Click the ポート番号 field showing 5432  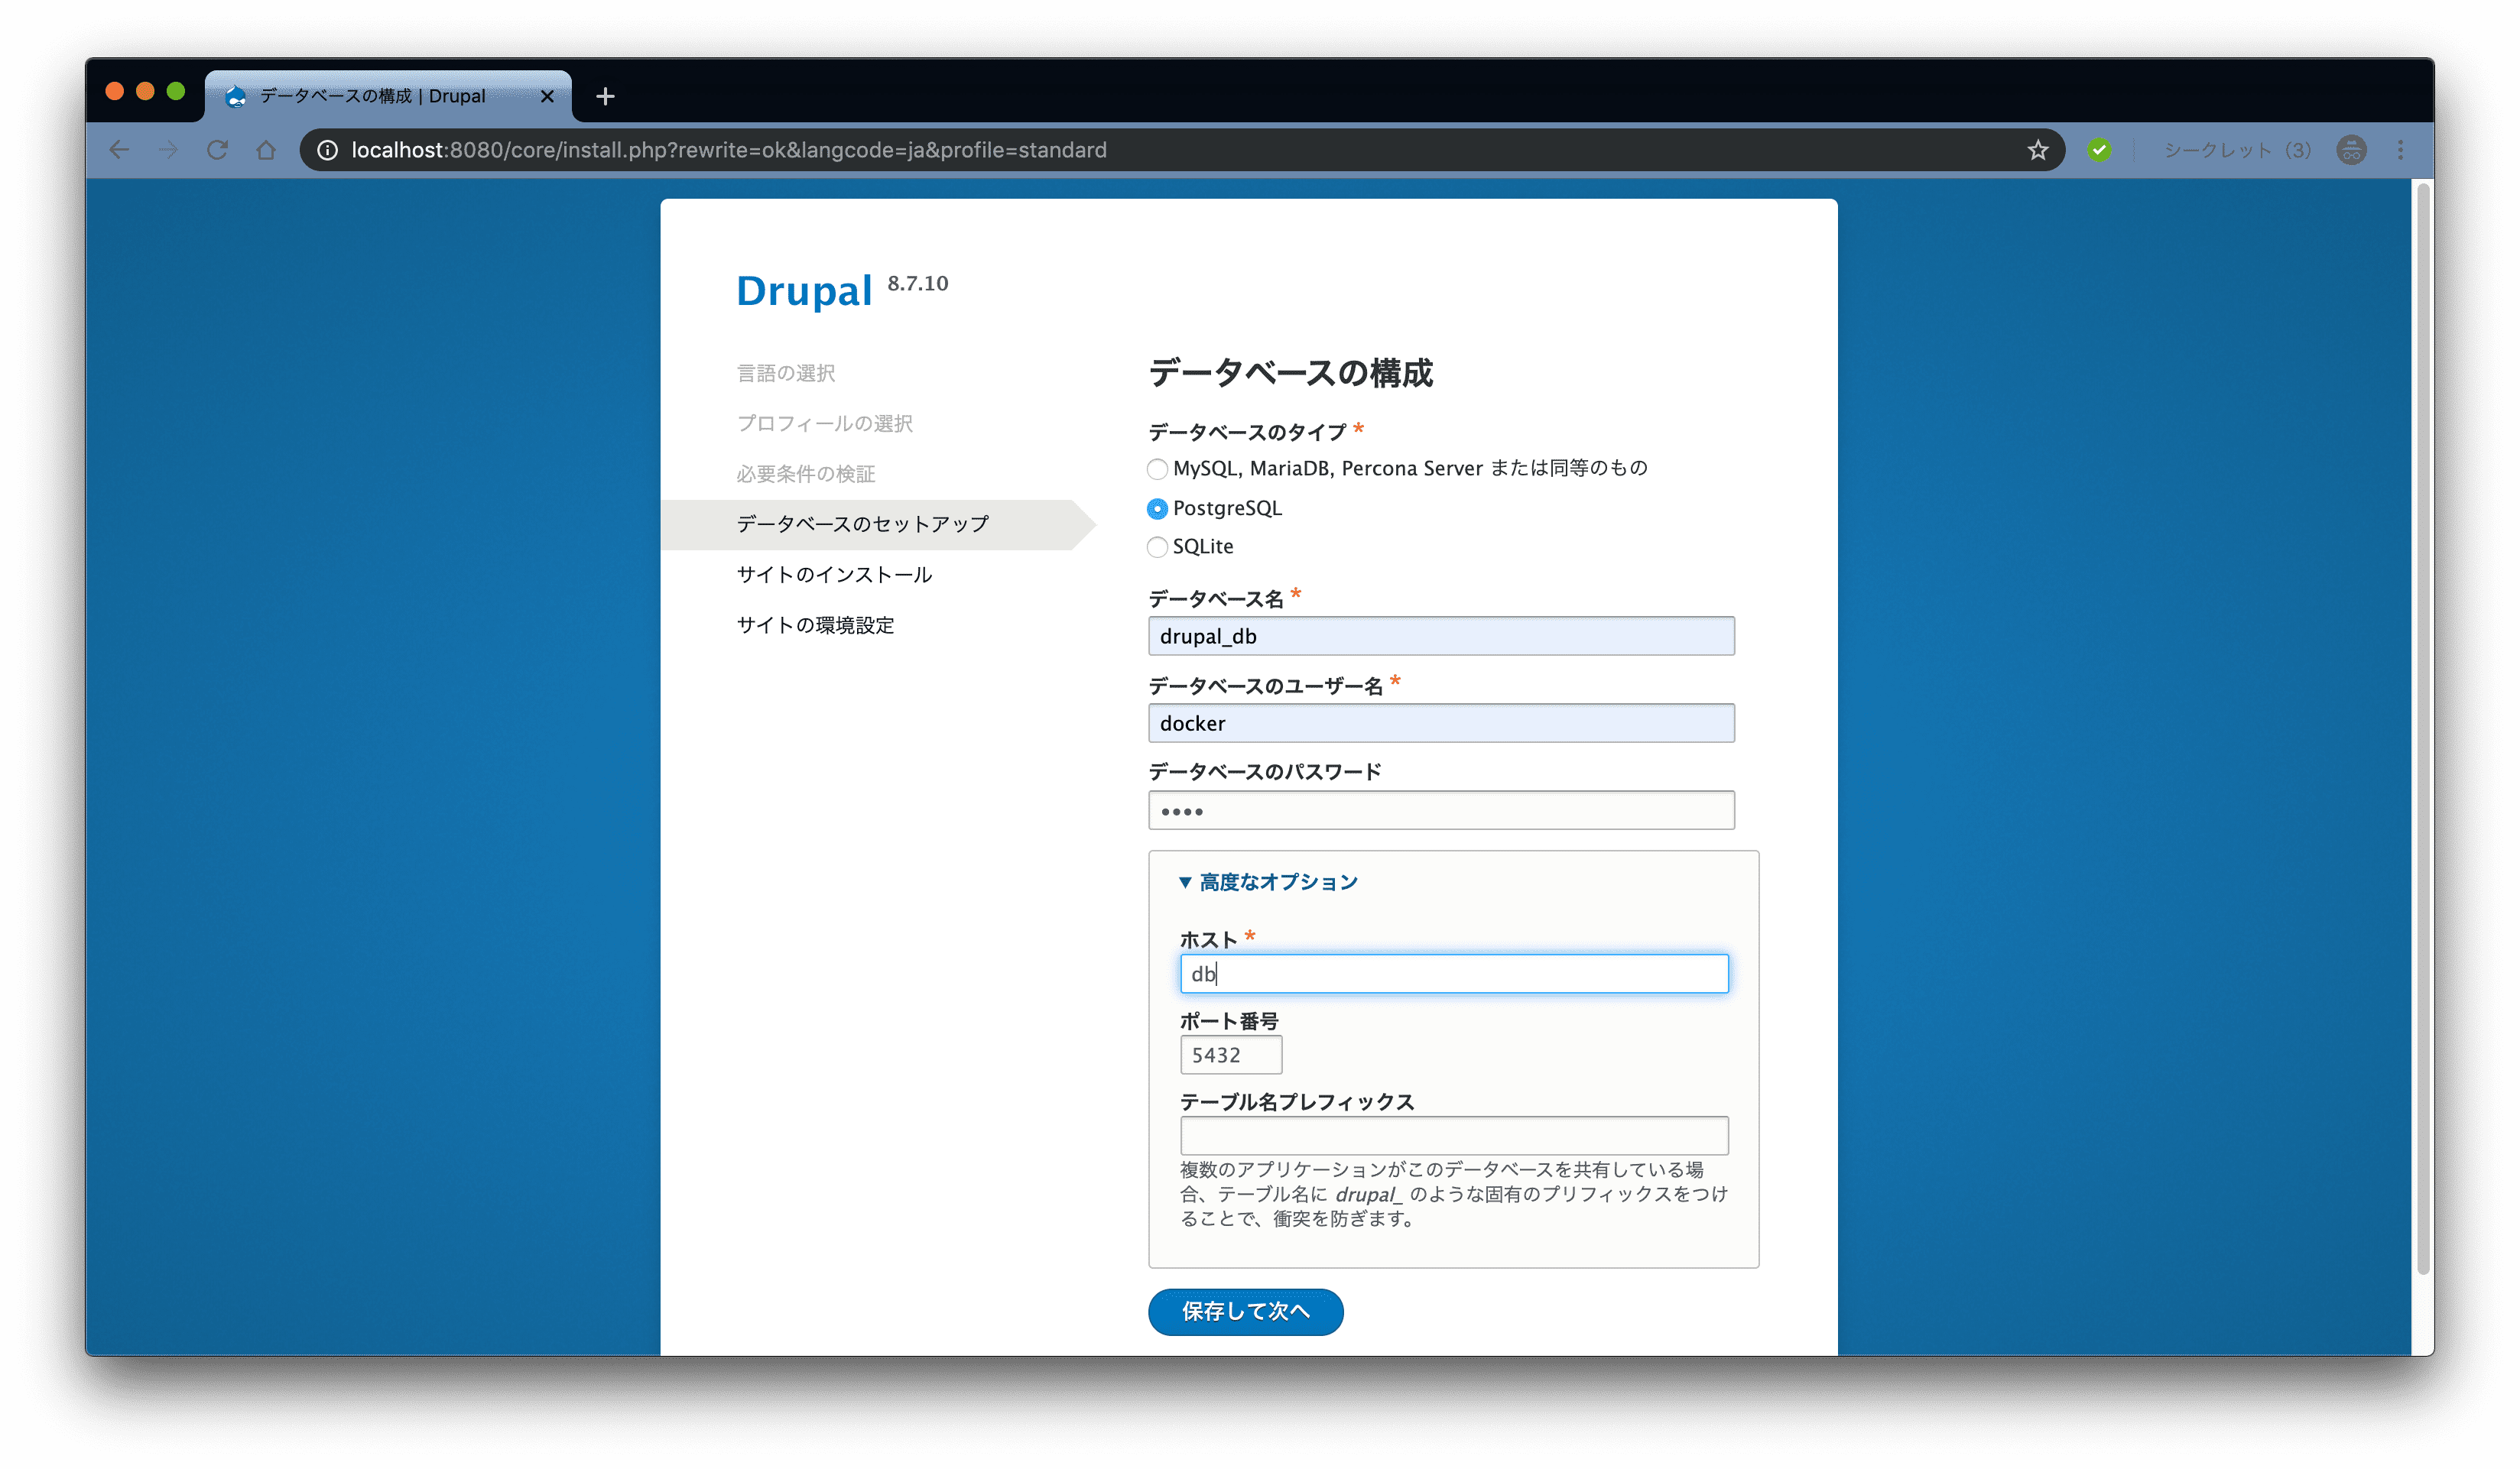(1231, 1055)
